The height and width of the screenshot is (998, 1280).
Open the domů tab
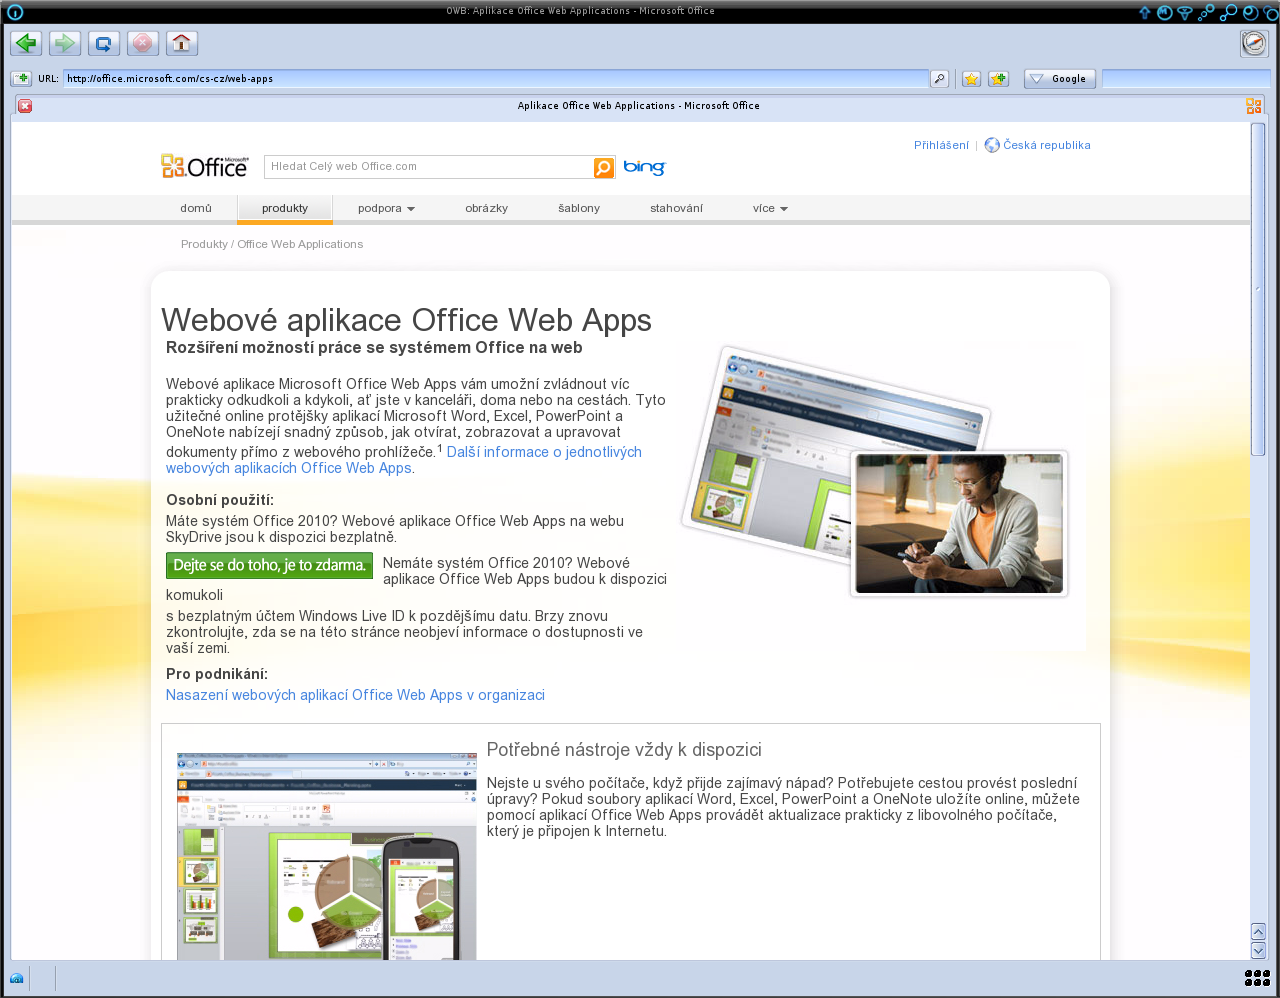click(x=196, y=208)
